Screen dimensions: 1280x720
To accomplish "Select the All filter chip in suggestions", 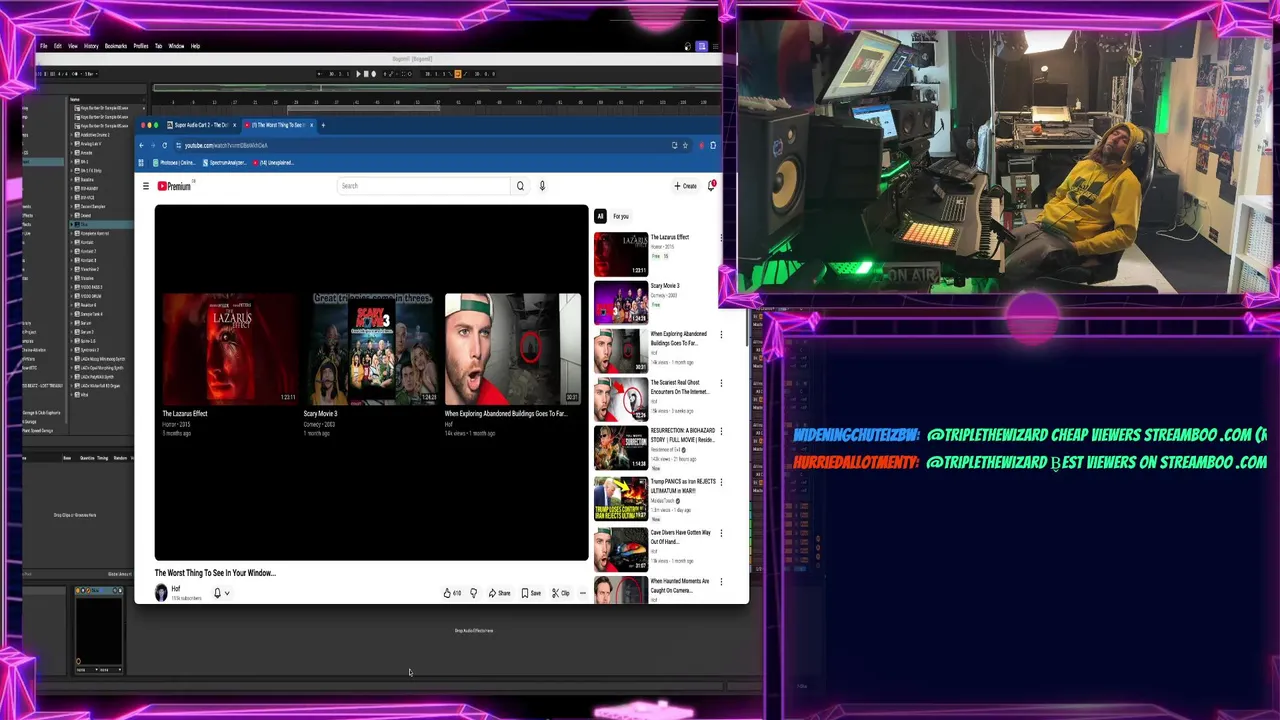I will 600,216.
